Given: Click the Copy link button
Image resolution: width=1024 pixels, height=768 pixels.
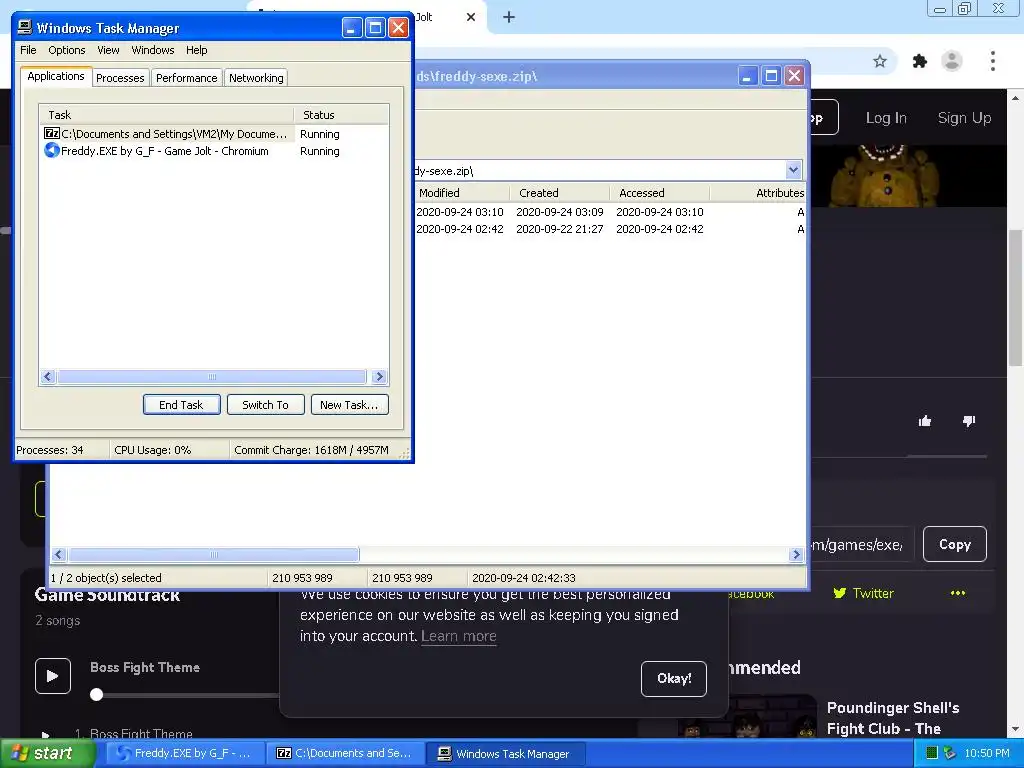Looking at the screenshot, I should pyautogui.click(x=955, y=544).
